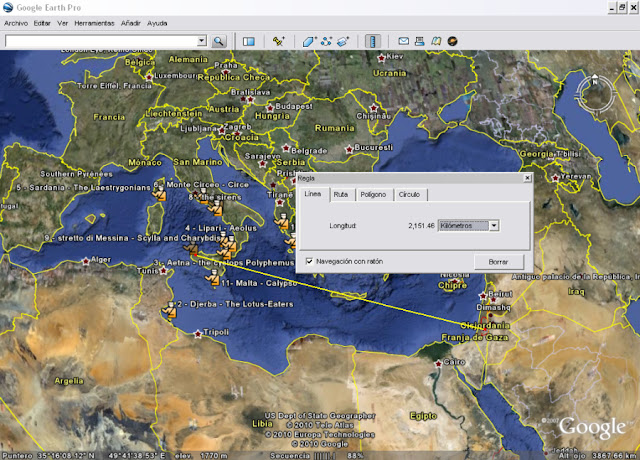Switch to the Línea tab
Image resolution: width=640 pixels, height=460 pixels.
(x=313, y=194)
